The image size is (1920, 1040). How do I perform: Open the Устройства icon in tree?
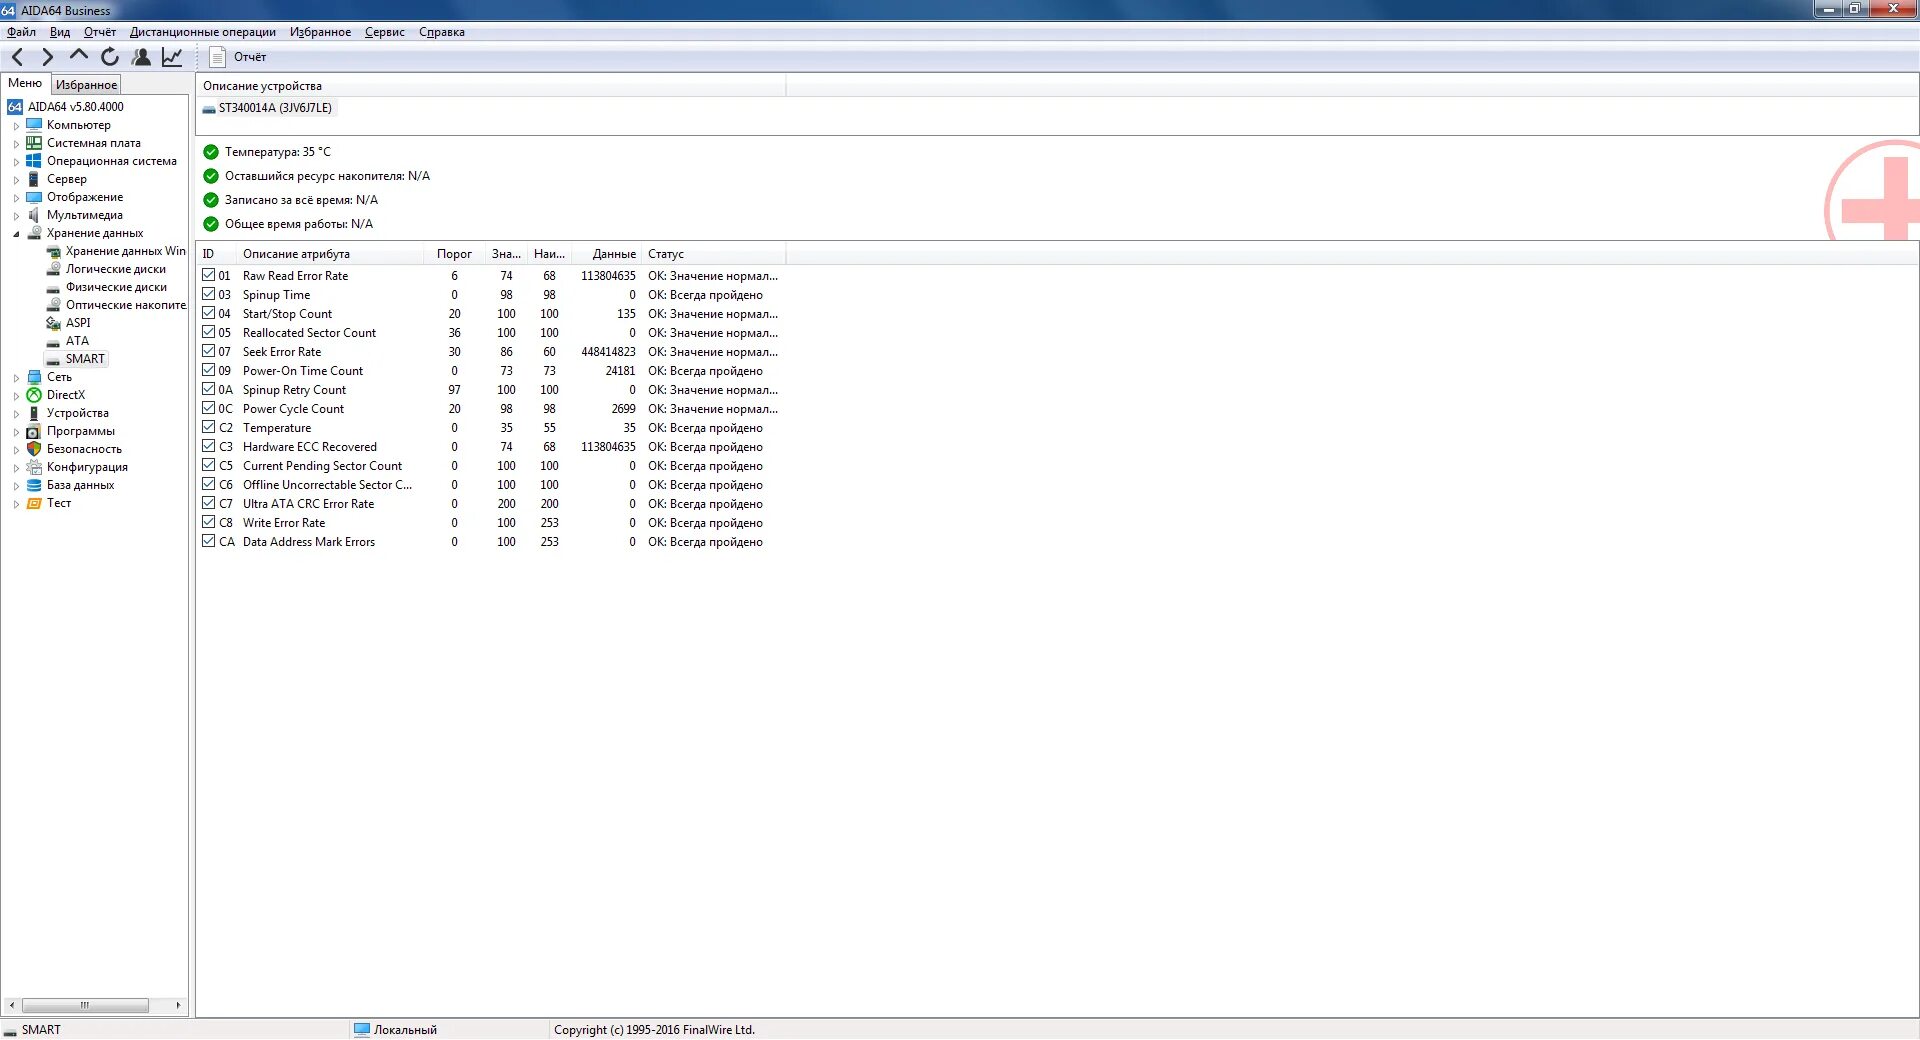35,413
